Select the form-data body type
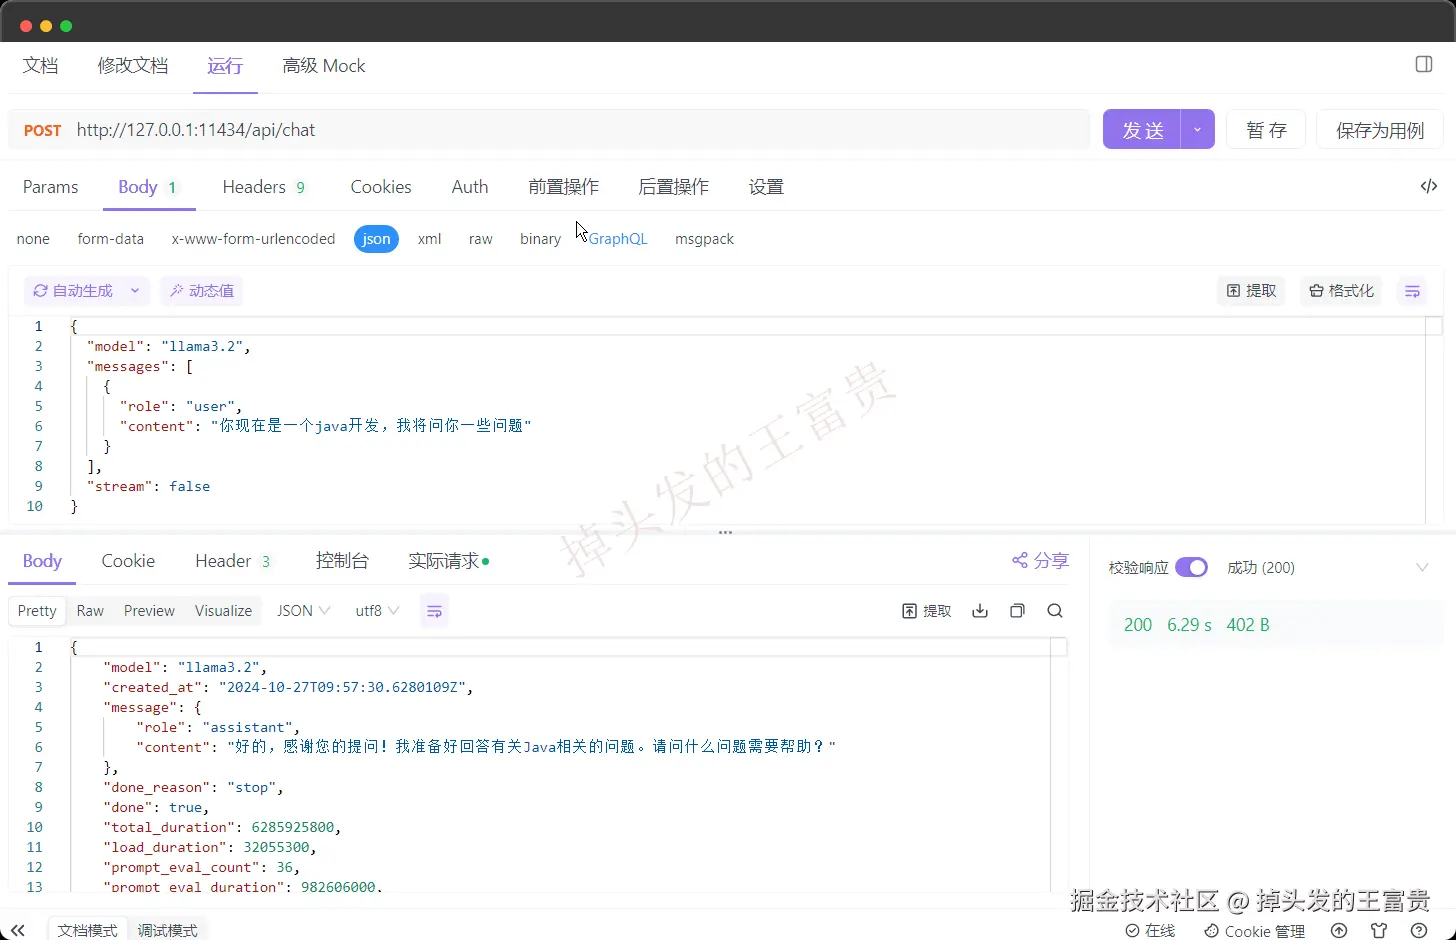 pos(111,239)
